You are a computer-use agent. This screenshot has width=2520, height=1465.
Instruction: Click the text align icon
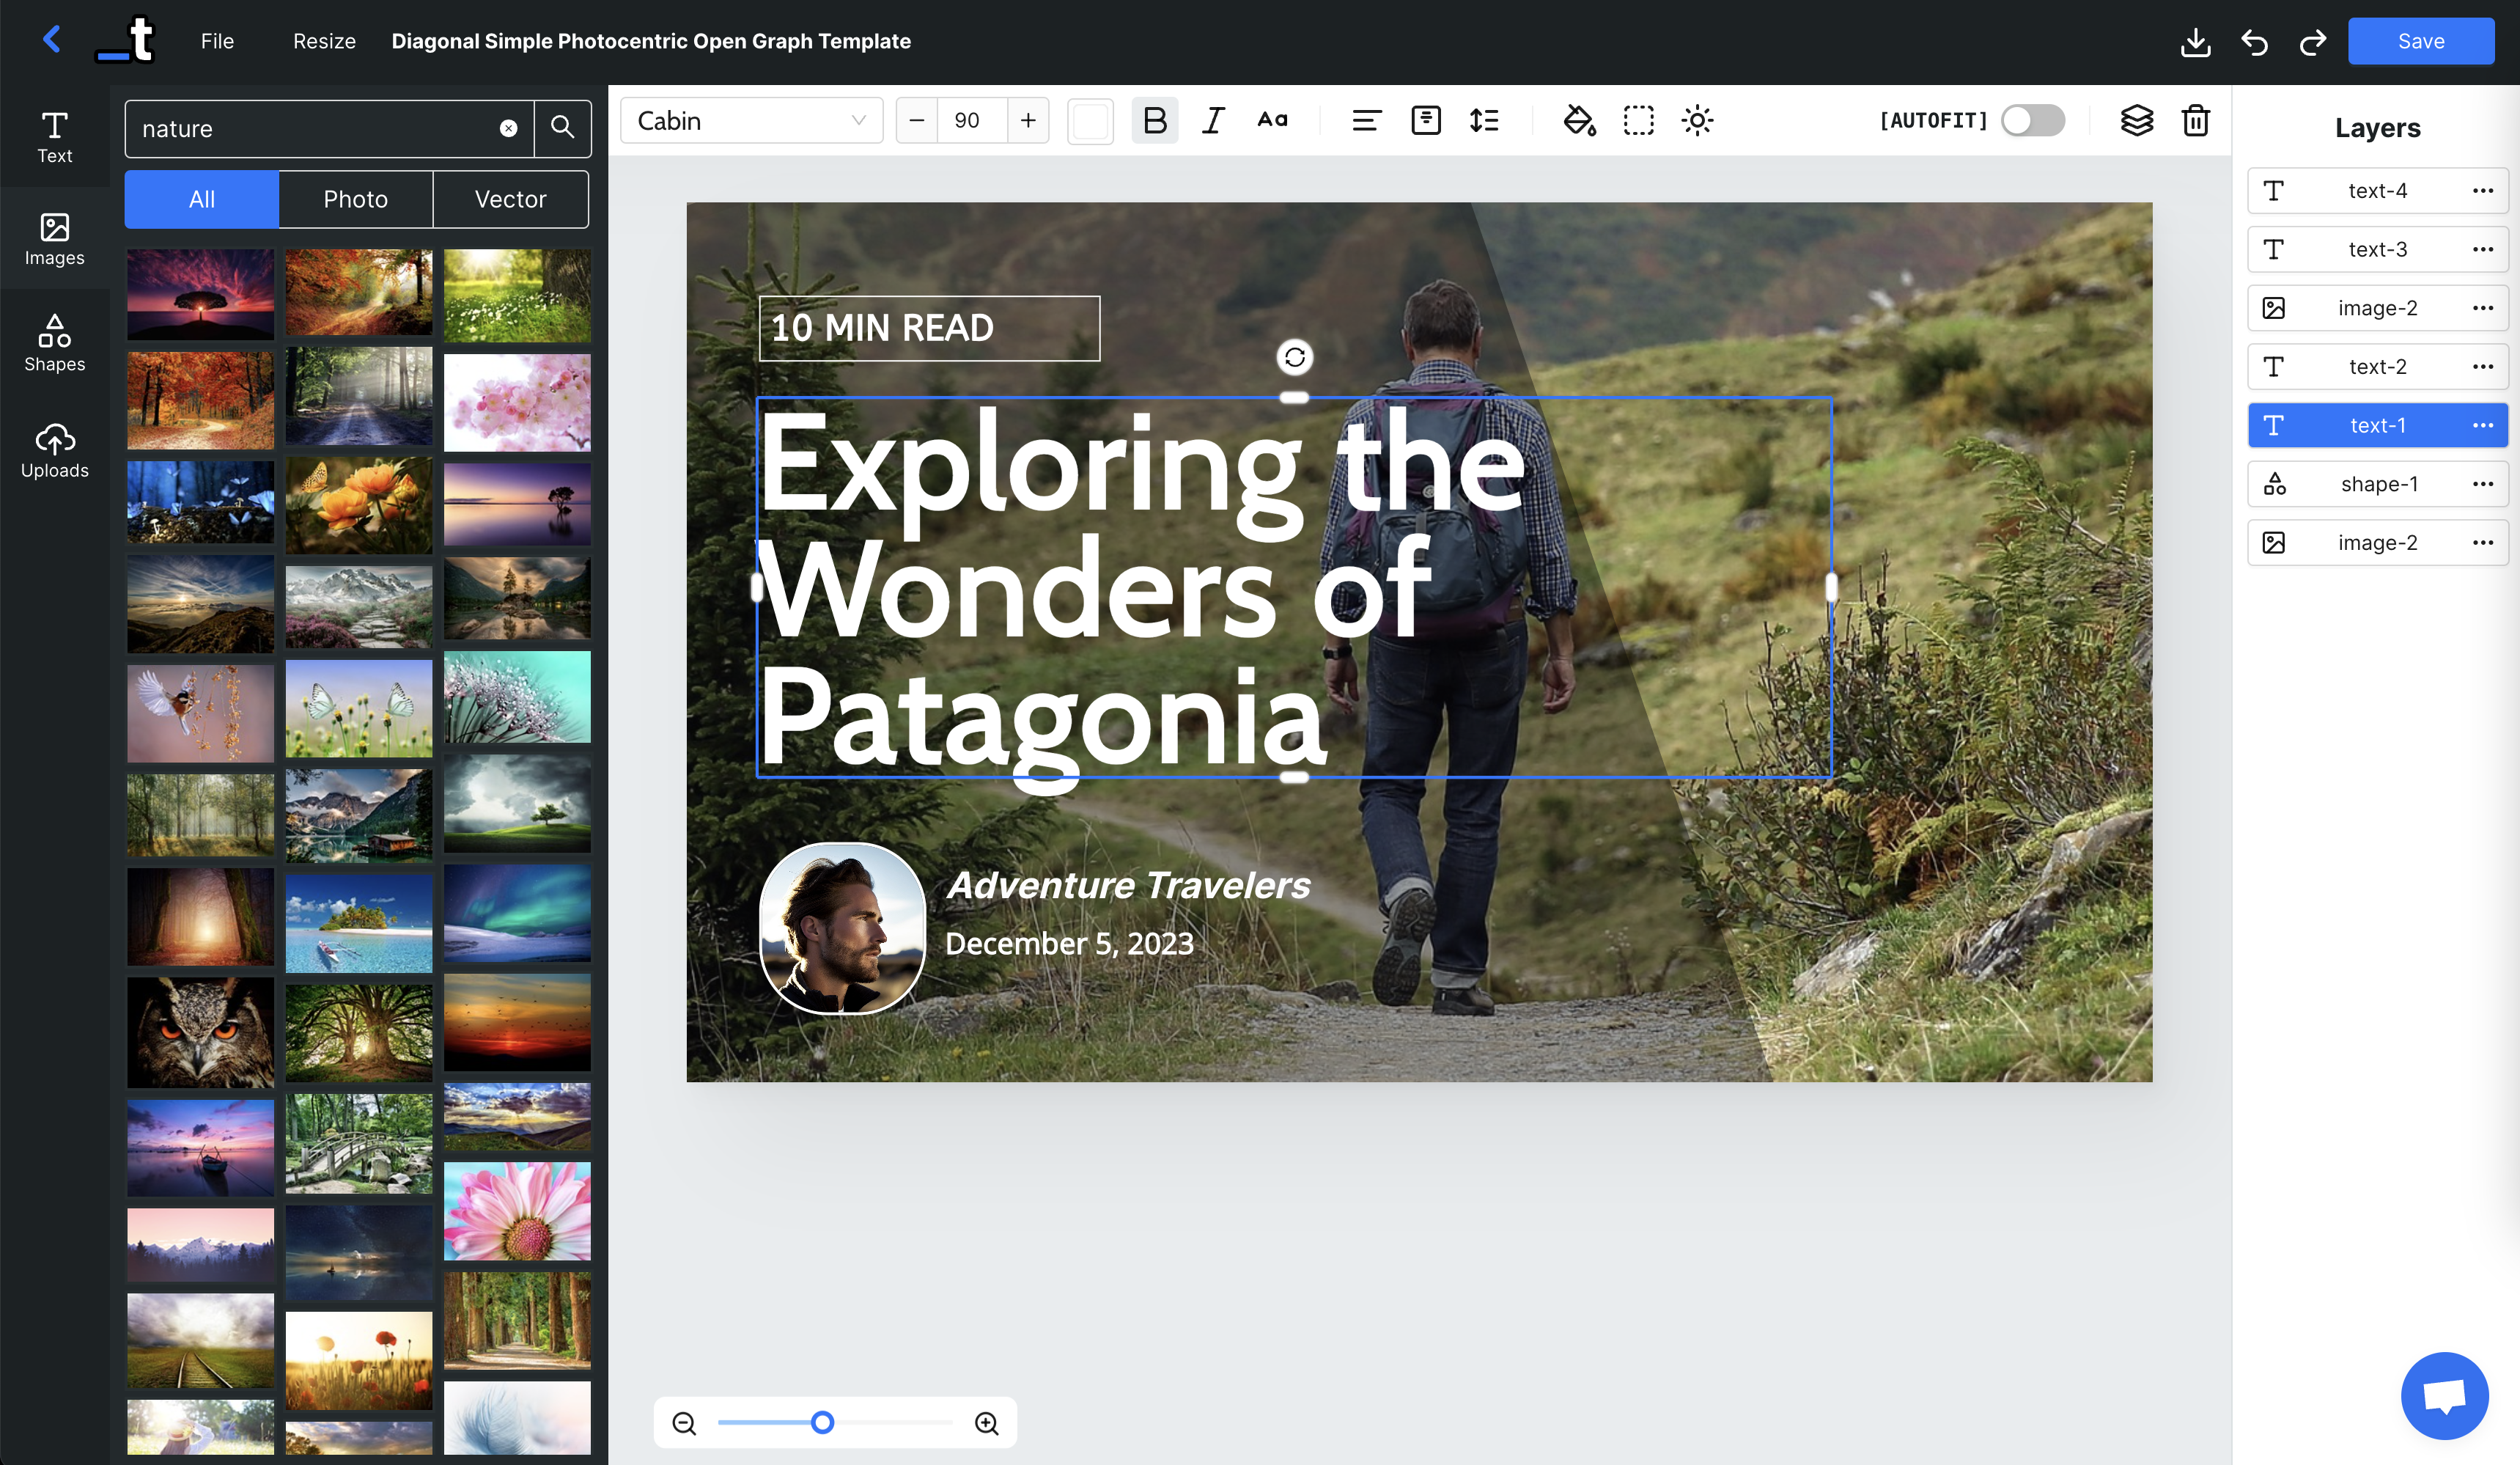point(1366,121)
